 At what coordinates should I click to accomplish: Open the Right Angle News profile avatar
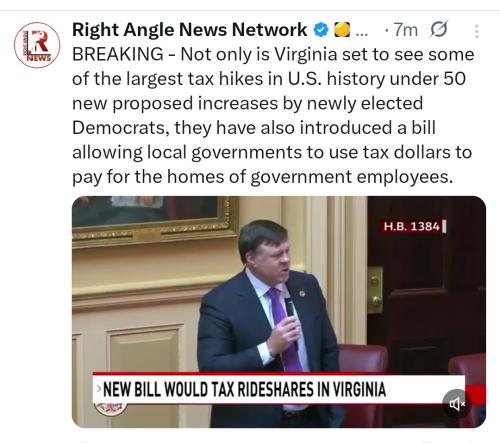click(x=37, y=45)
